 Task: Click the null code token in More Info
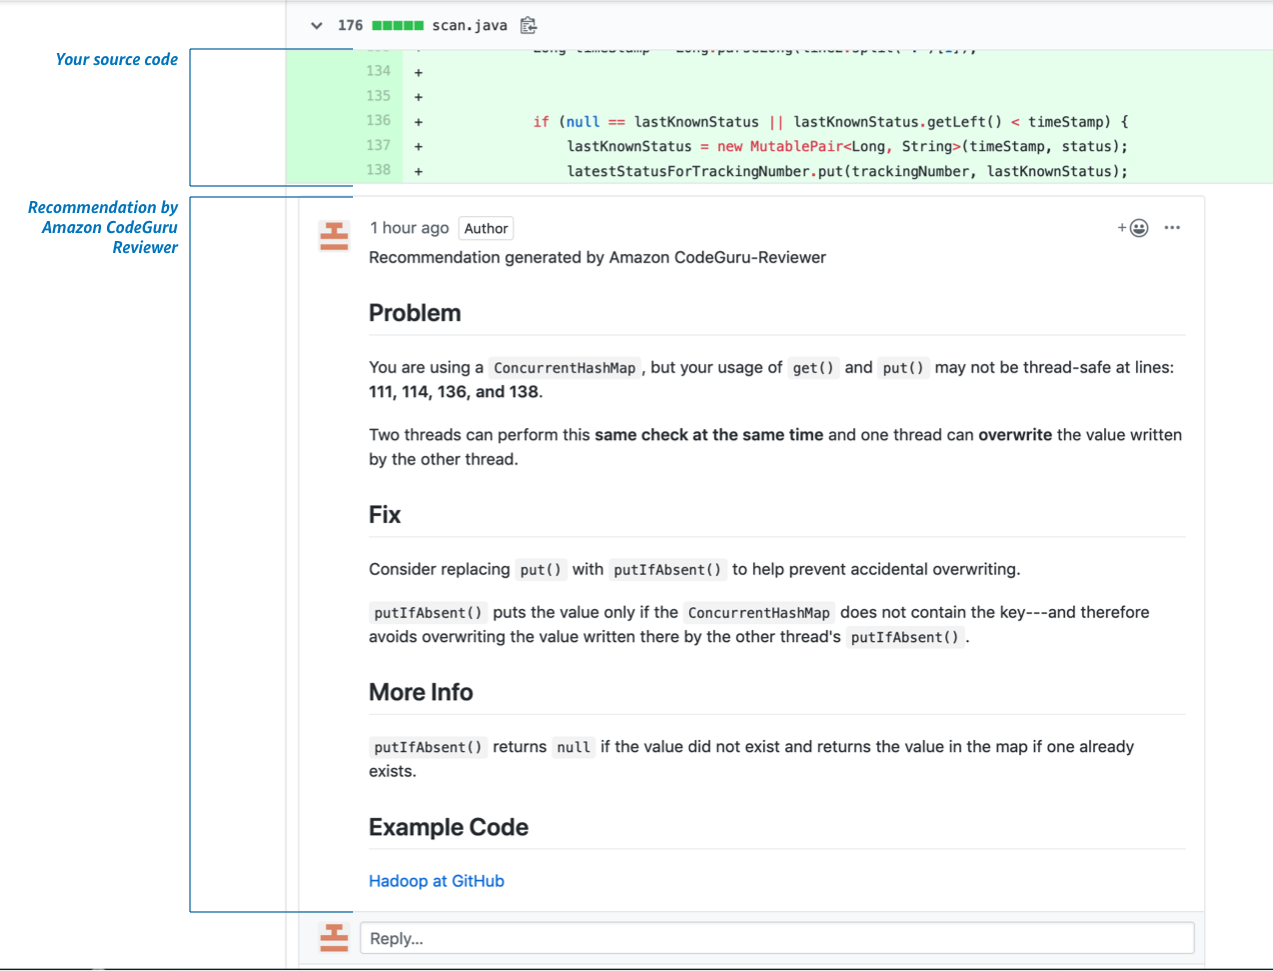573,747
